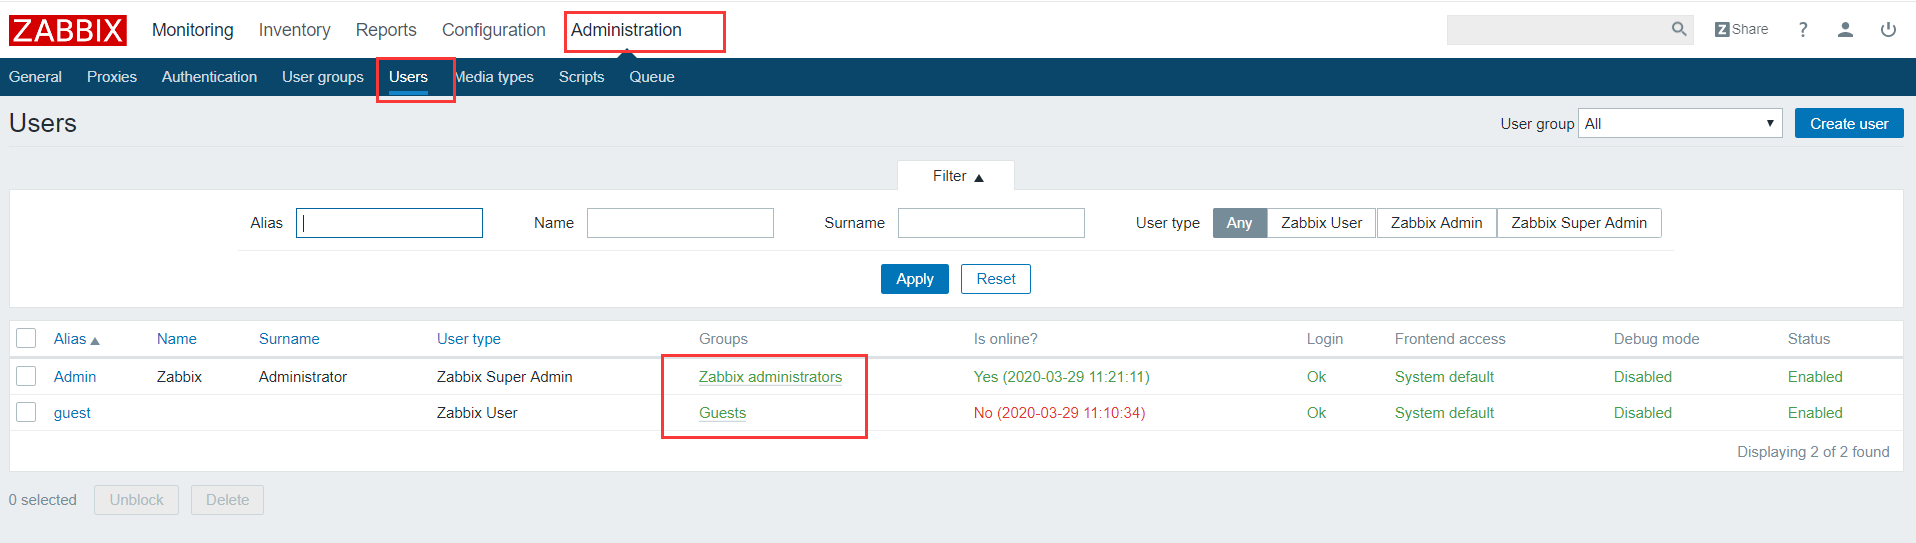Open the Reports menu
The image size is (1916, 543).
click(x=386, y=30)
